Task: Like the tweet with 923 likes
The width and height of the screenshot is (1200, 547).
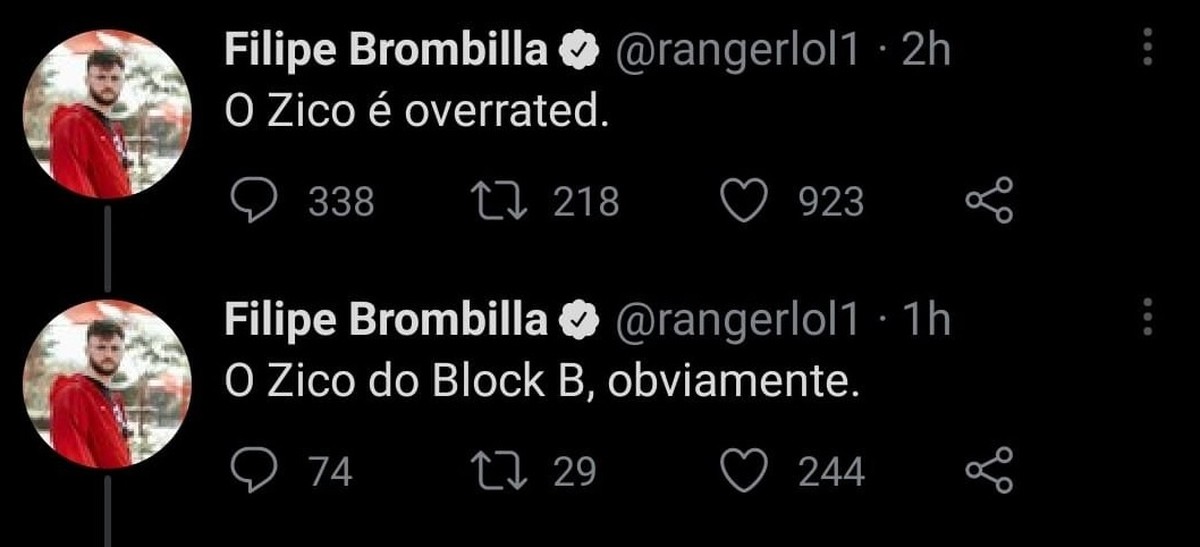Action: tap(742, 202)
